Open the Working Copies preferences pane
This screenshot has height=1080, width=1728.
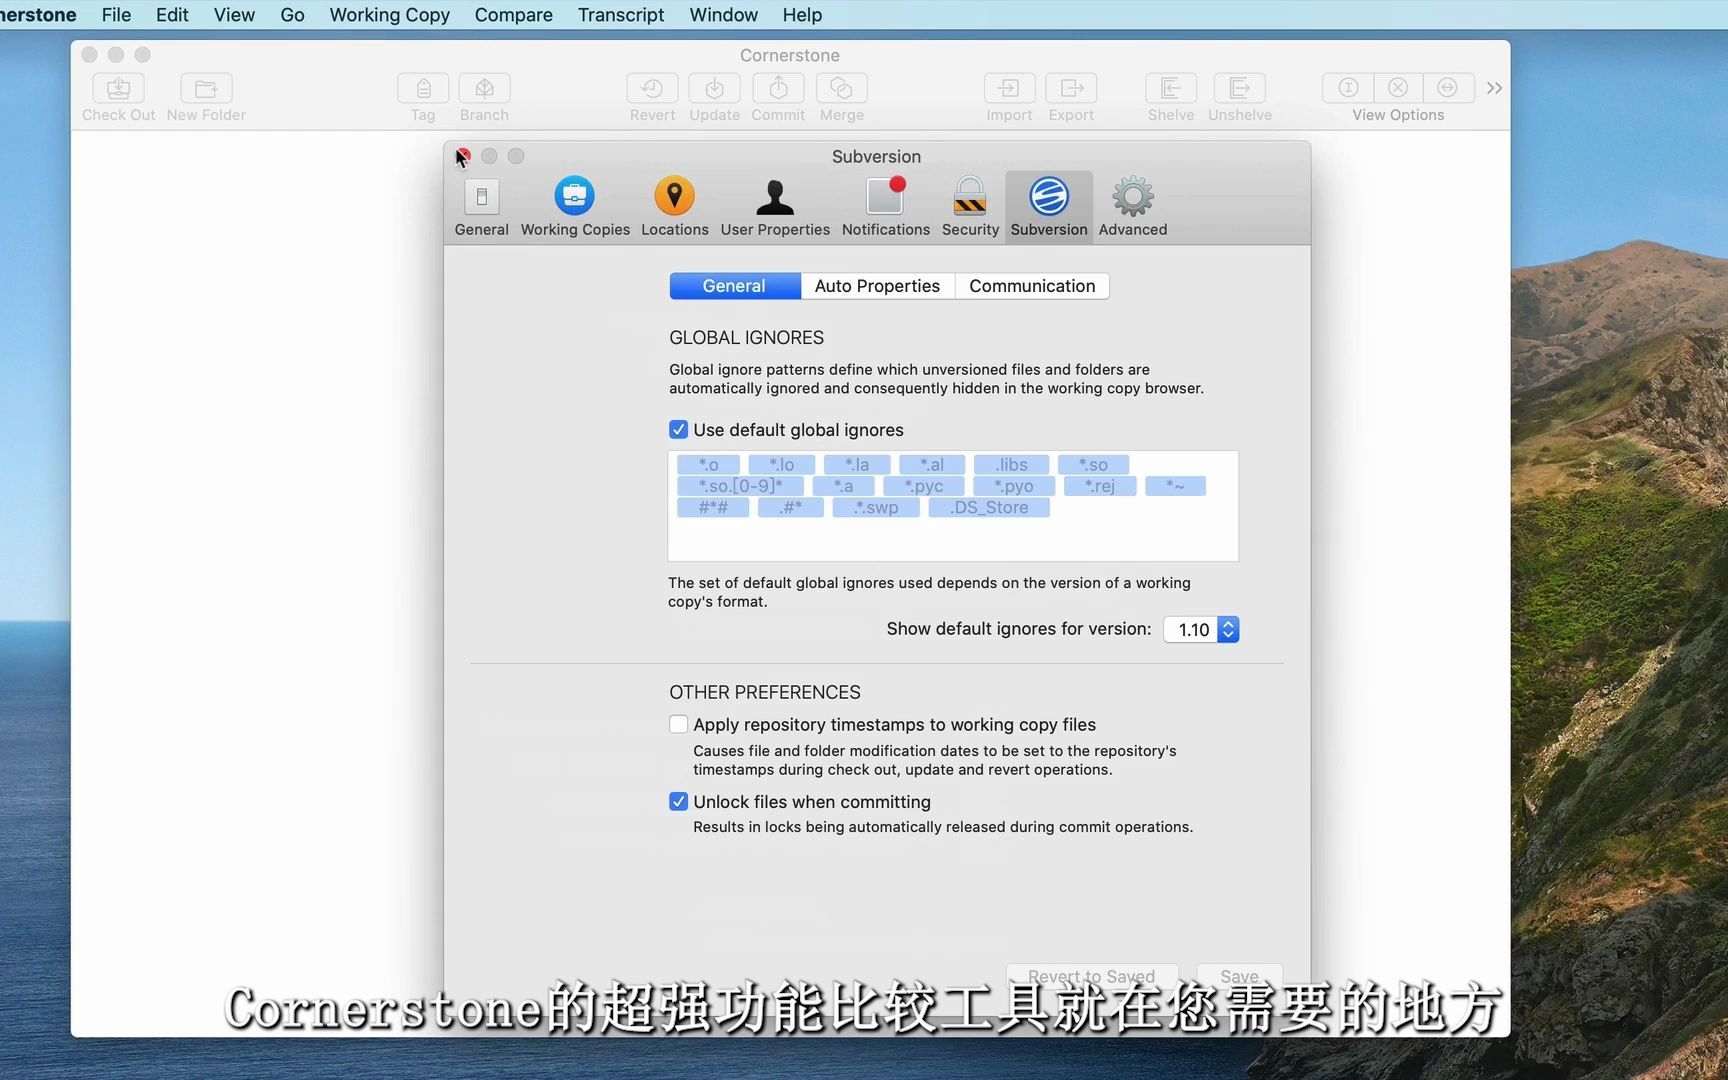click(575, 207)
